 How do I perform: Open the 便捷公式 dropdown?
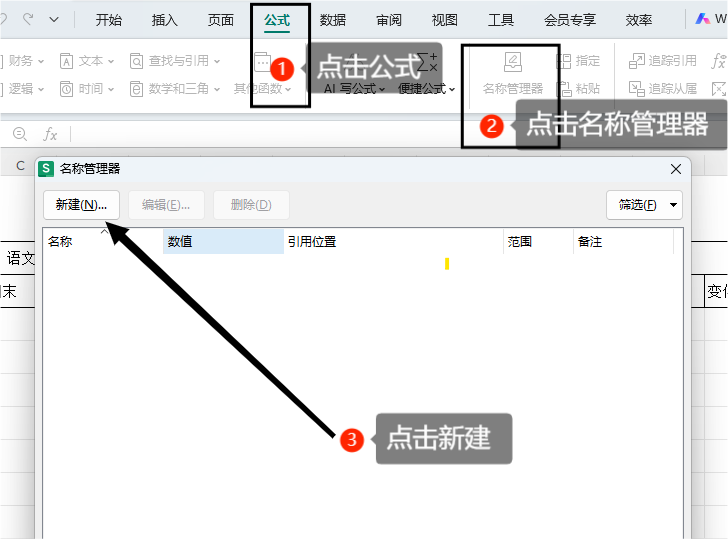[426, 88]
